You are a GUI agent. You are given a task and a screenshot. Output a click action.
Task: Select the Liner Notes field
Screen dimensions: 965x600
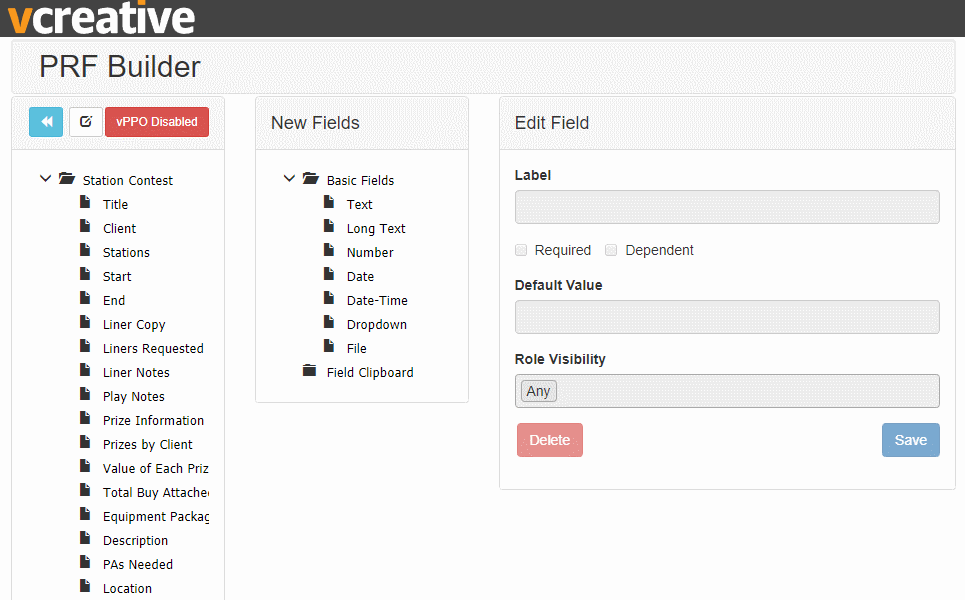136,372
